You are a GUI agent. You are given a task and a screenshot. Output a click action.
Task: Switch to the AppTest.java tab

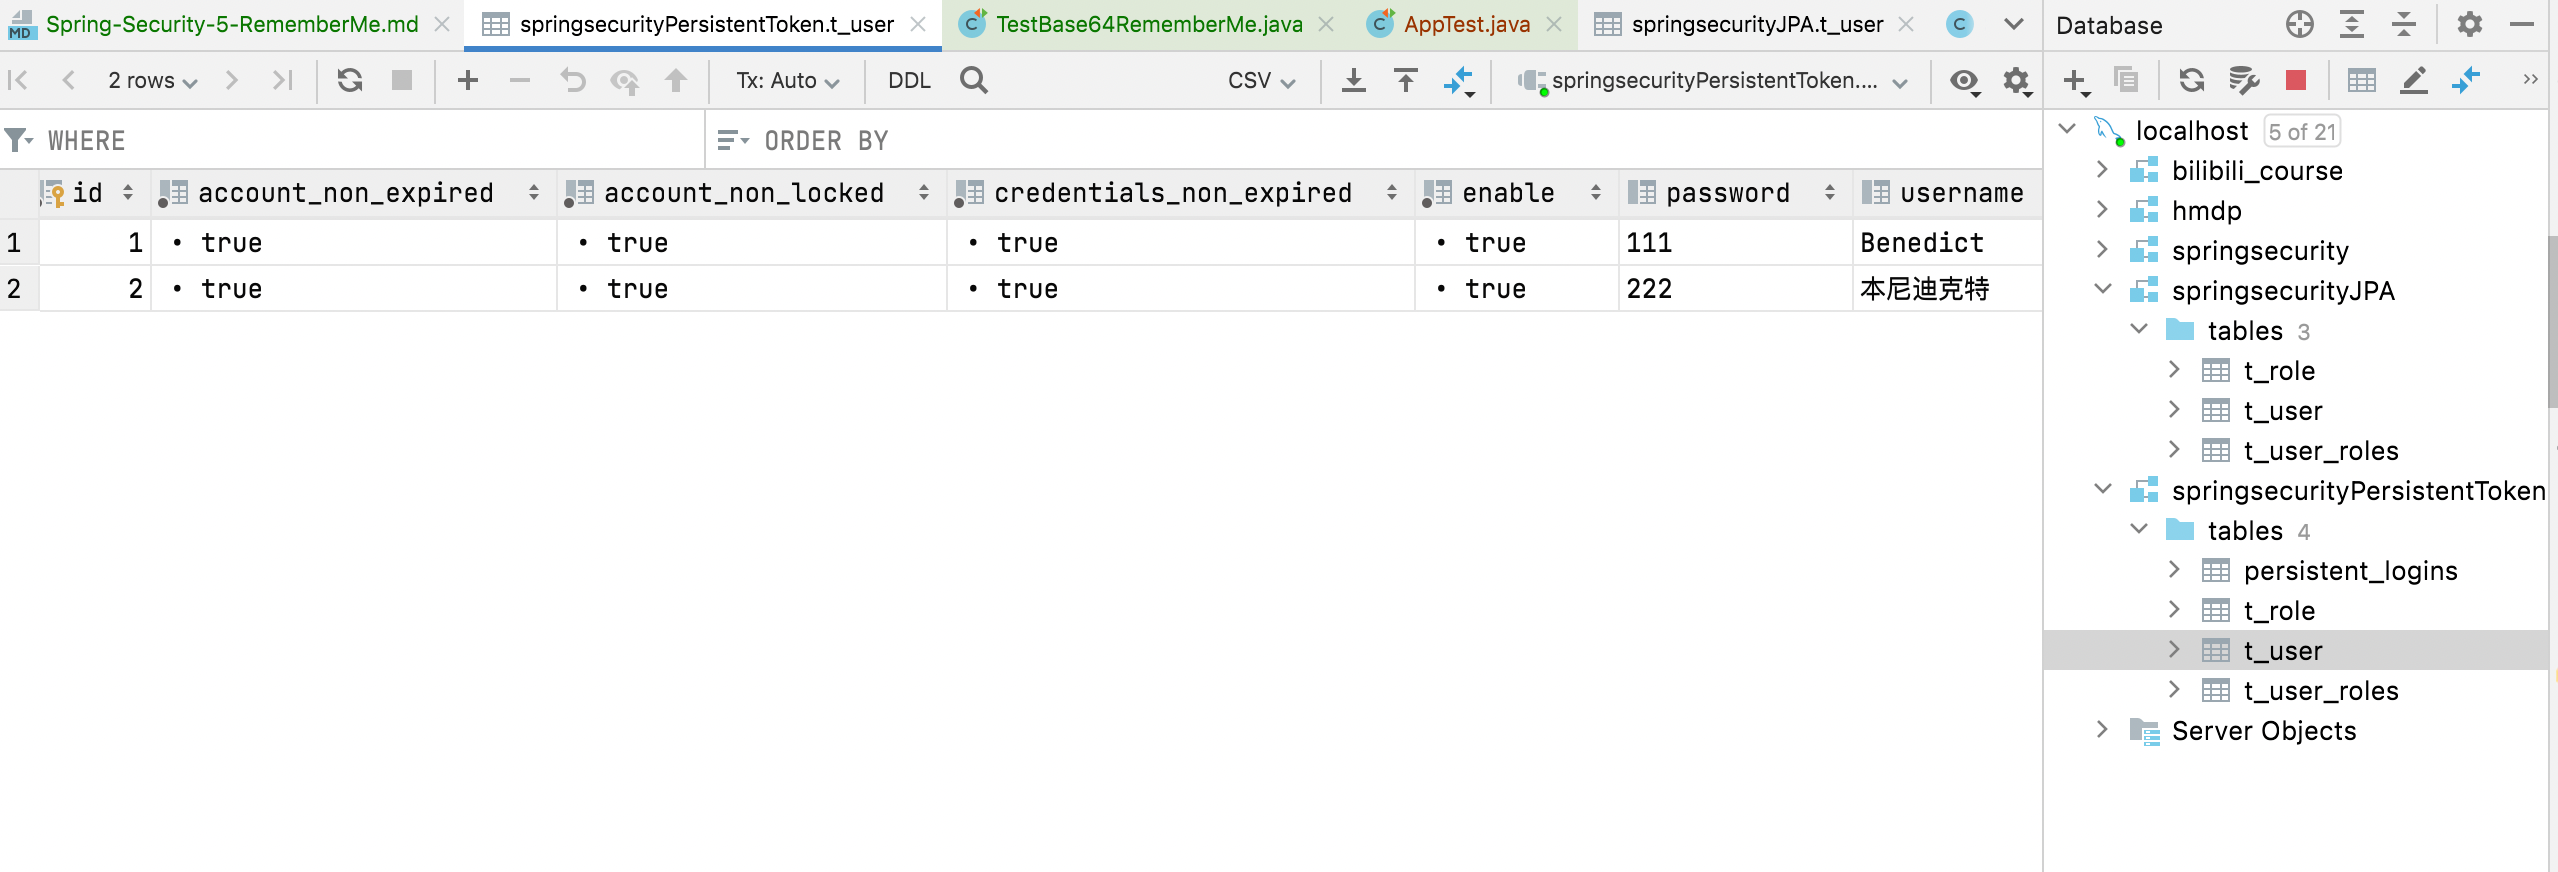(1466, 24)
